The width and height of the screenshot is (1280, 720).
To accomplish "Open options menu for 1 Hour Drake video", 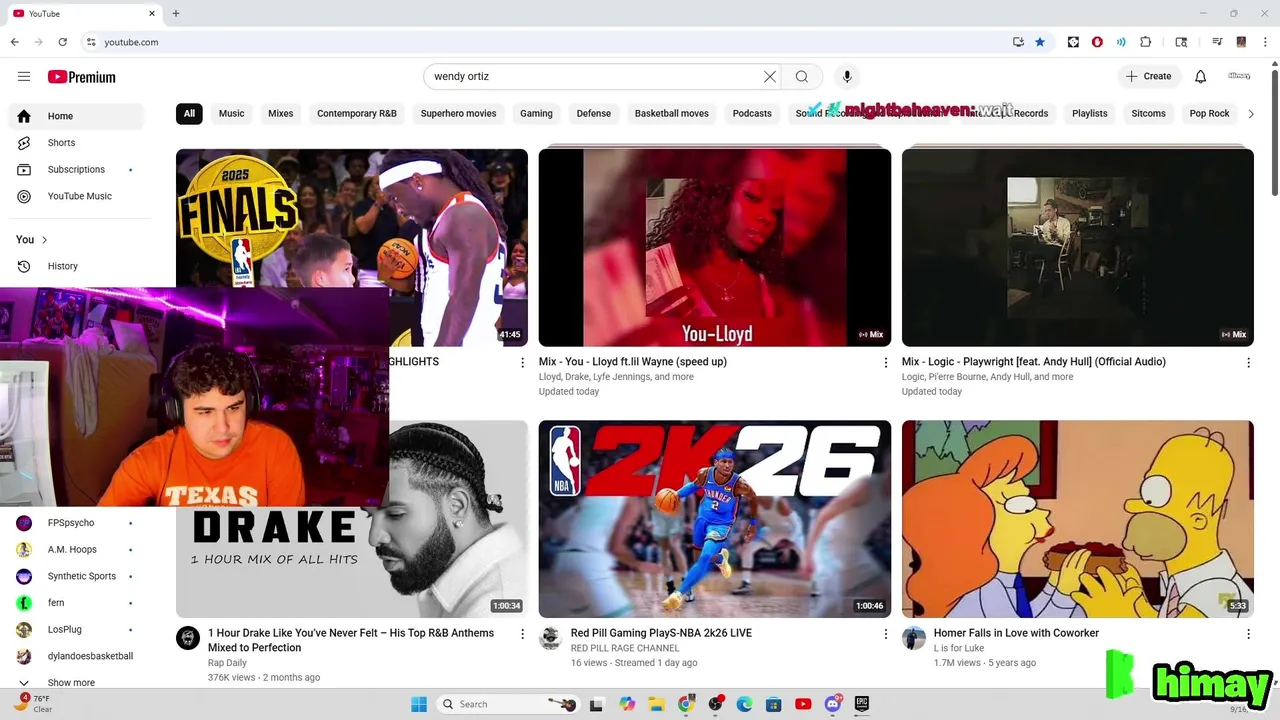I will (x=522, y=634).
